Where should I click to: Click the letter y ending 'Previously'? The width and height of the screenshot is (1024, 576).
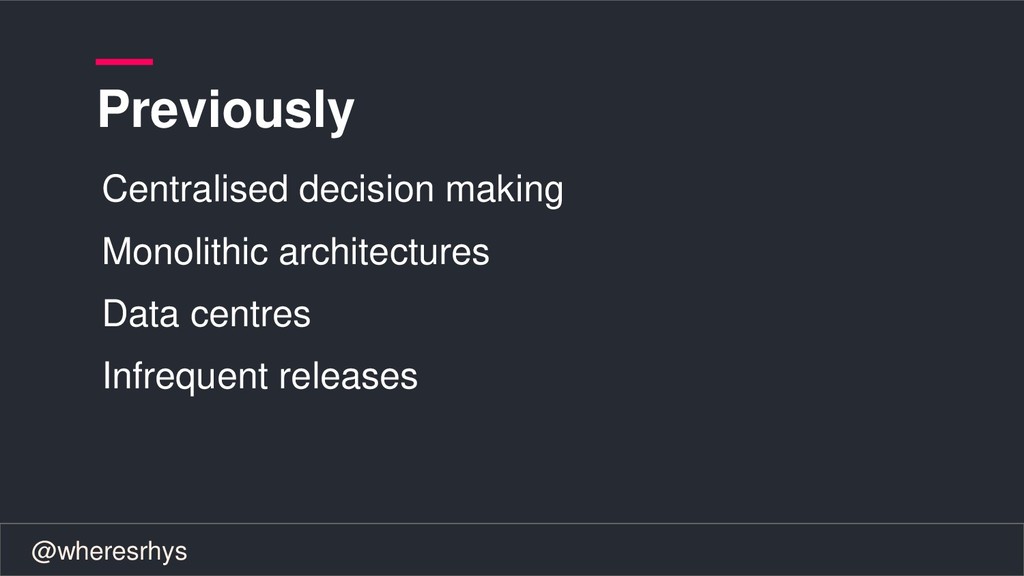click(341, 116)
